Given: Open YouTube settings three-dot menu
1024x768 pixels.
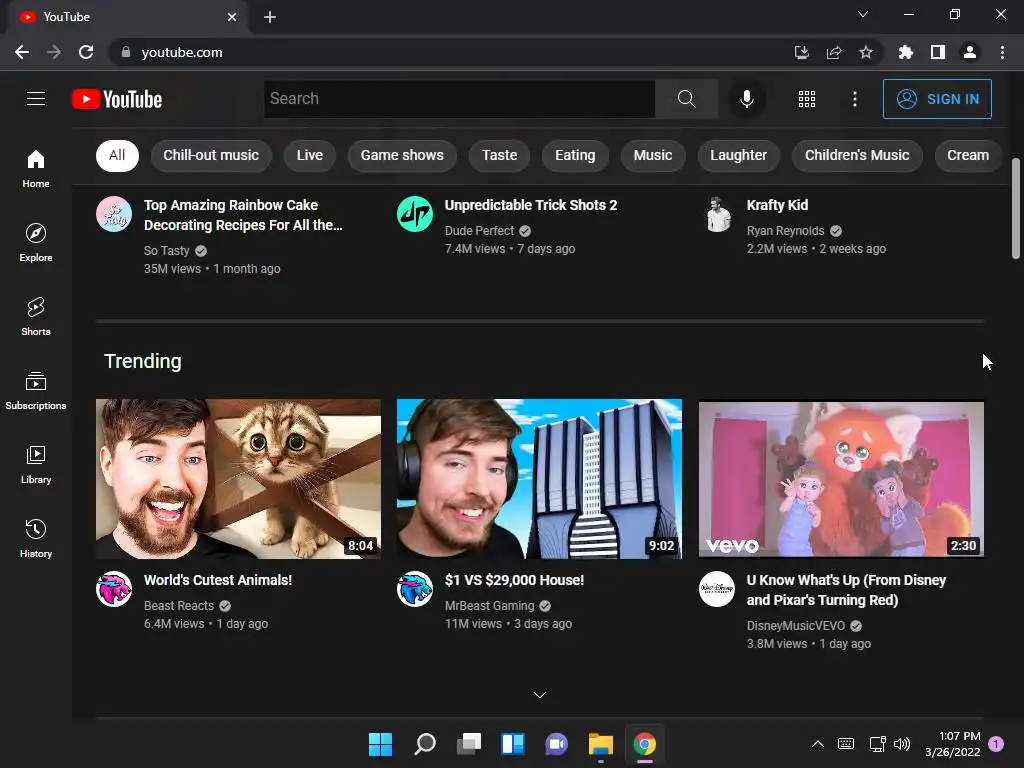Looking at the screenshot, I should (x=855, y=99).
